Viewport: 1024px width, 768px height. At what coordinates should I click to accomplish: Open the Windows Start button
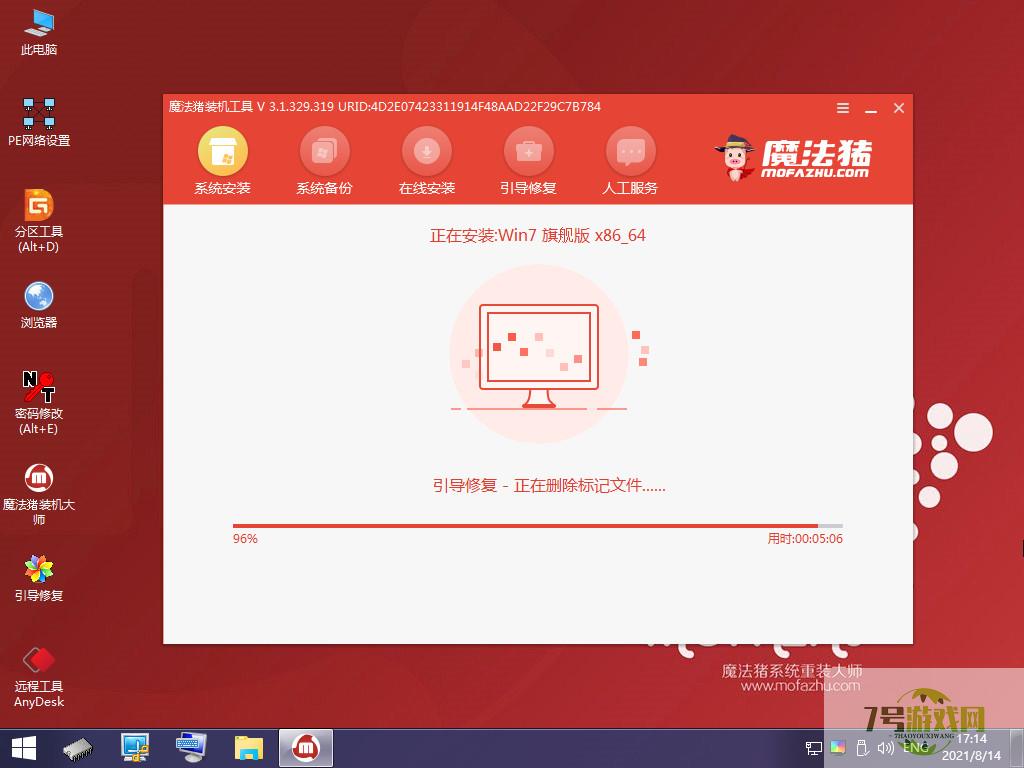[x=24, y=748]
